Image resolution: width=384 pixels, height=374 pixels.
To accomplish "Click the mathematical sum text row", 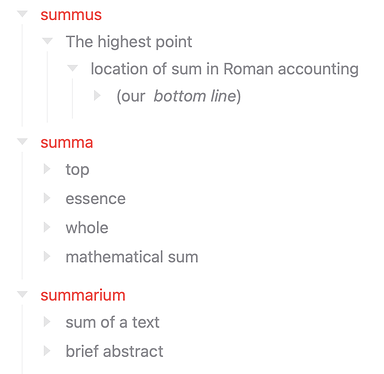I will pyautogui.click(x=132, y=257).
